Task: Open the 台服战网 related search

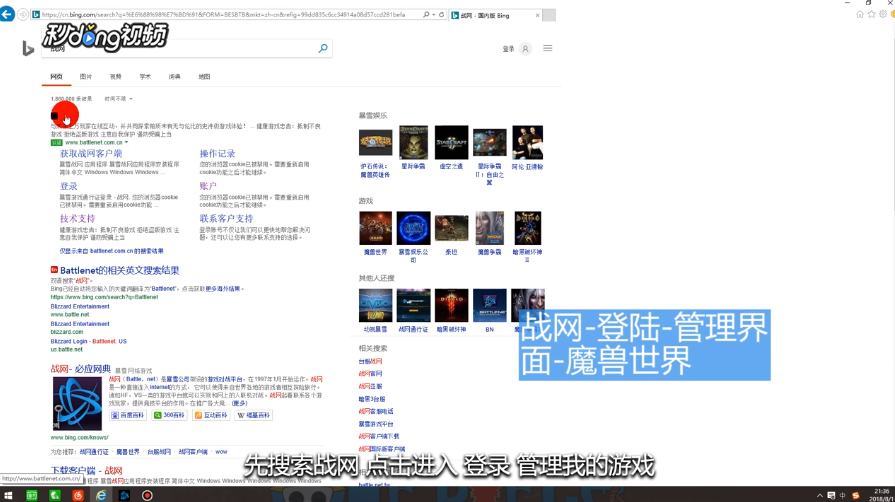Action: point(370,362)
